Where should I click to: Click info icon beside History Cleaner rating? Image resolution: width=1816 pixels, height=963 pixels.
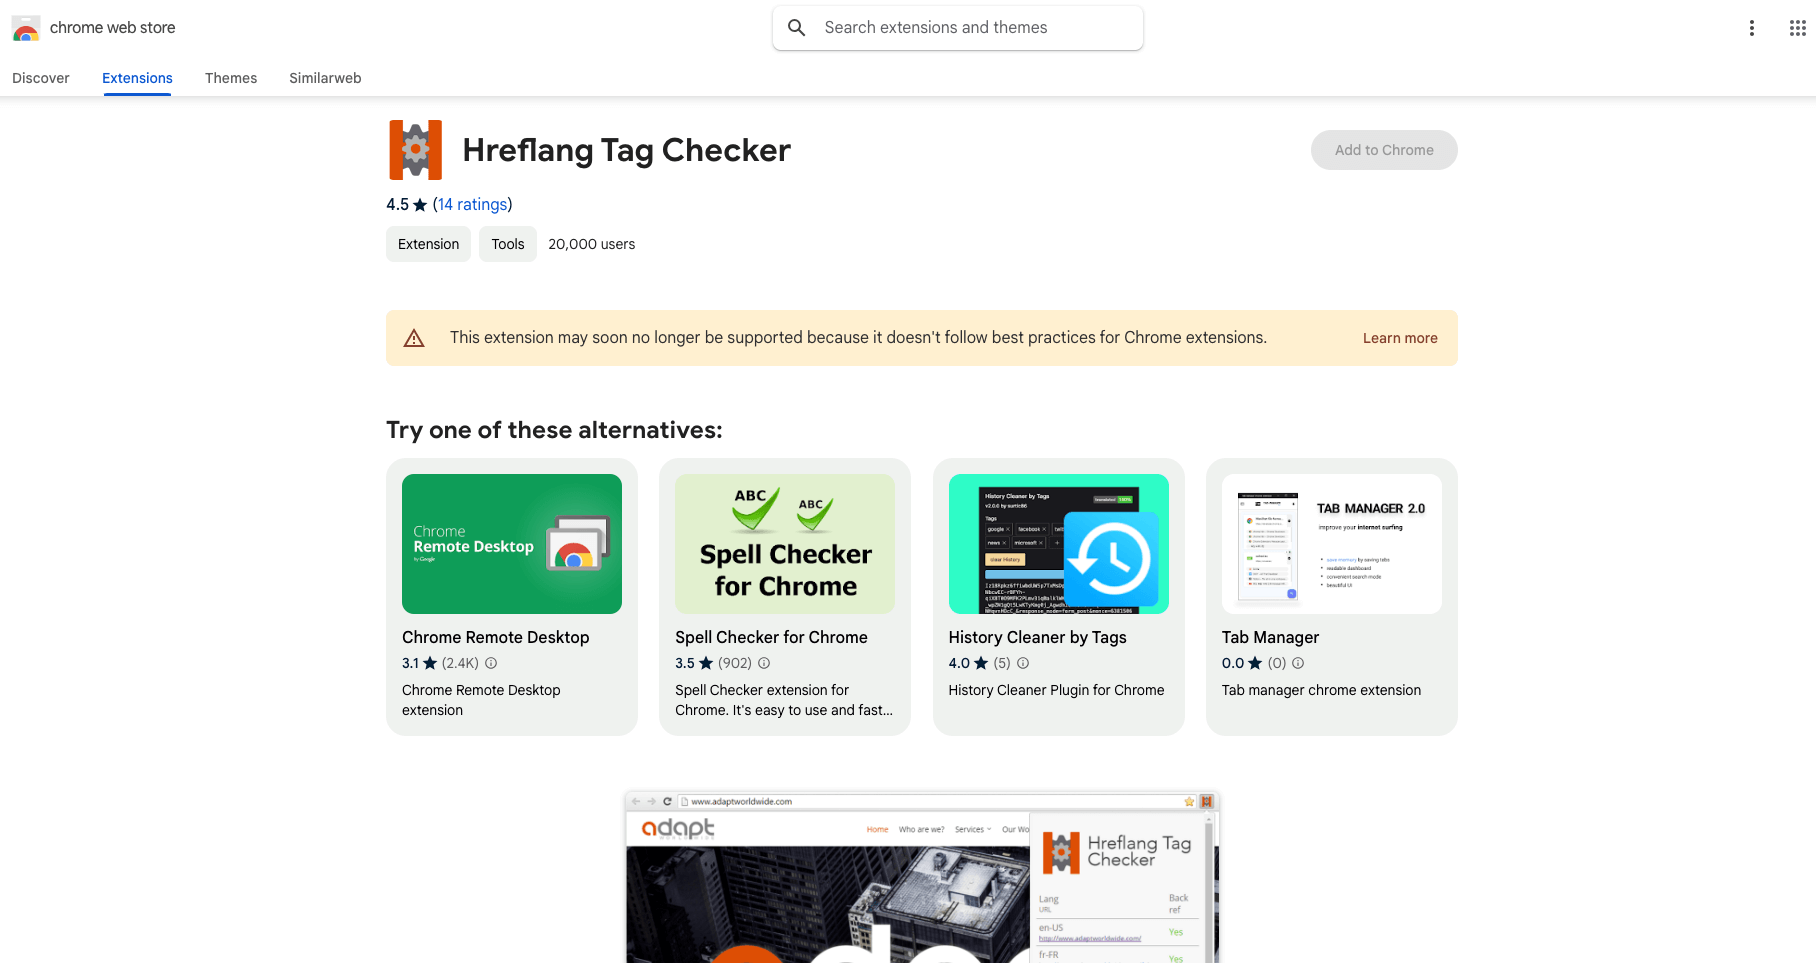point(1023,663)
